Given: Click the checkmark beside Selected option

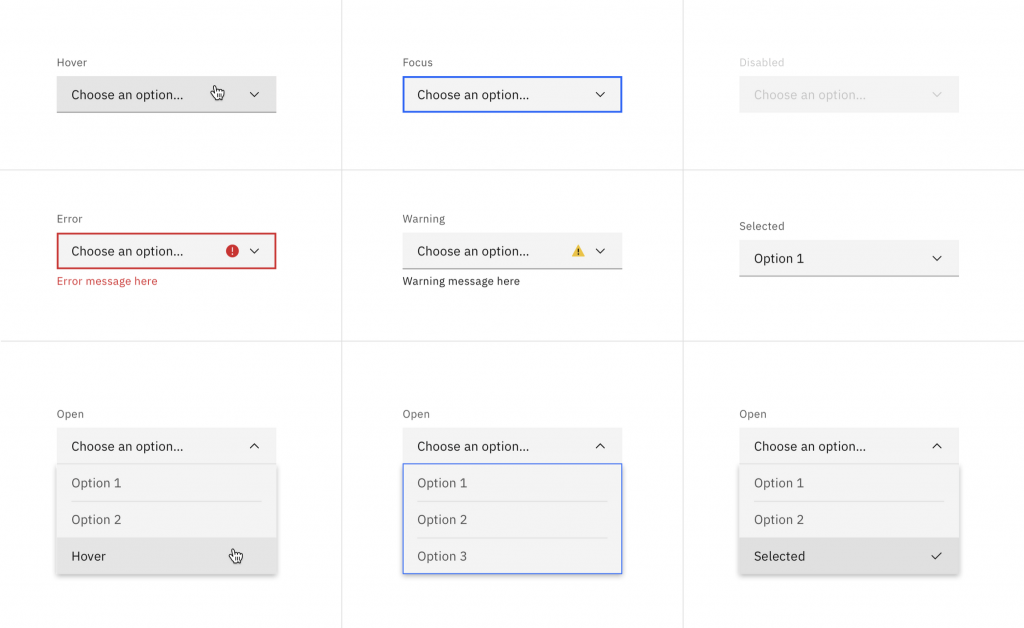Looking at the screenshot, I should pos(936,556).
